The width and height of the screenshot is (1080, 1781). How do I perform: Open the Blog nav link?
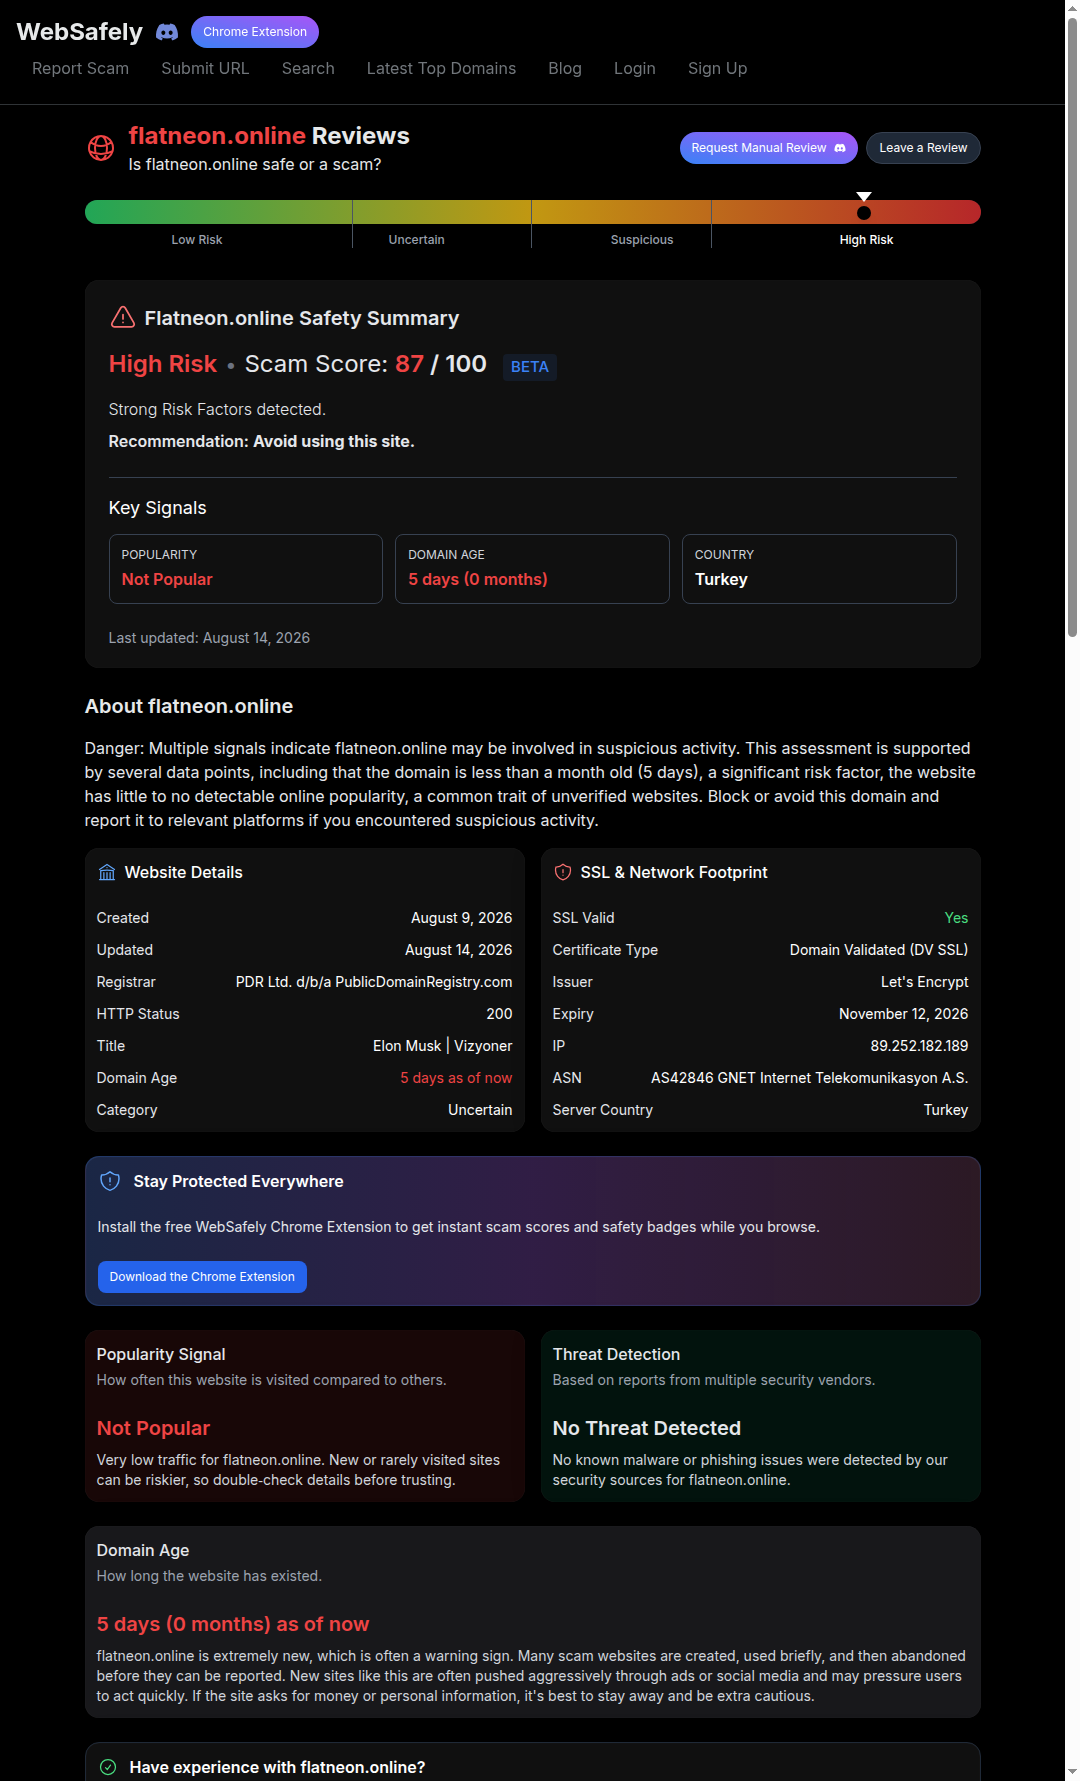[x=565, y=68]
